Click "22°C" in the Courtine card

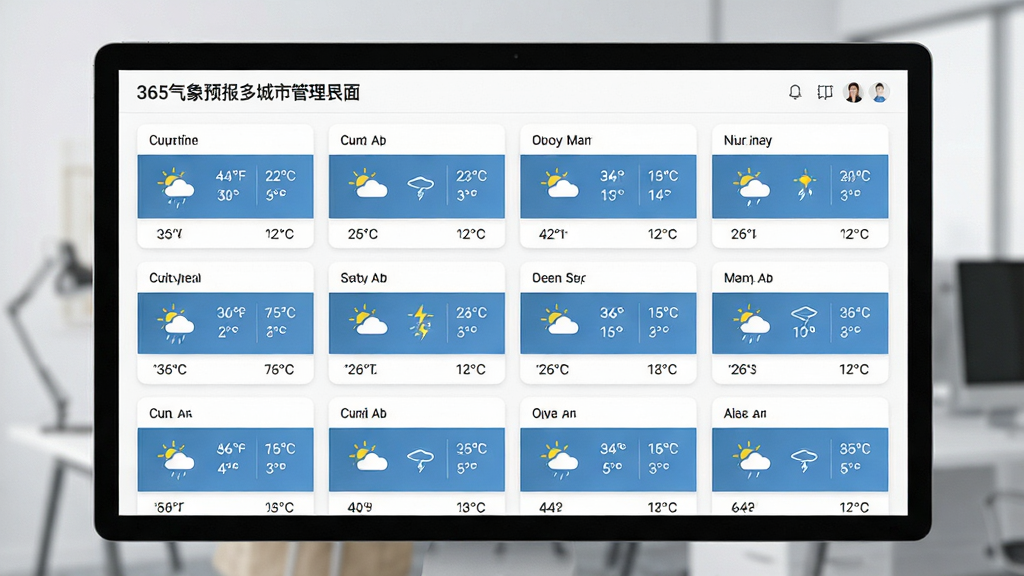pos(281,176)
